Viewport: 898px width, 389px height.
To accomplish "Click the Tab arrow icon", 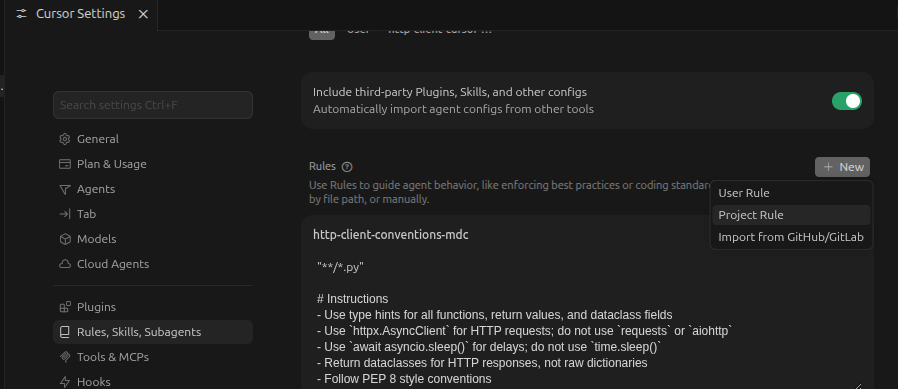I will point(65,214).
